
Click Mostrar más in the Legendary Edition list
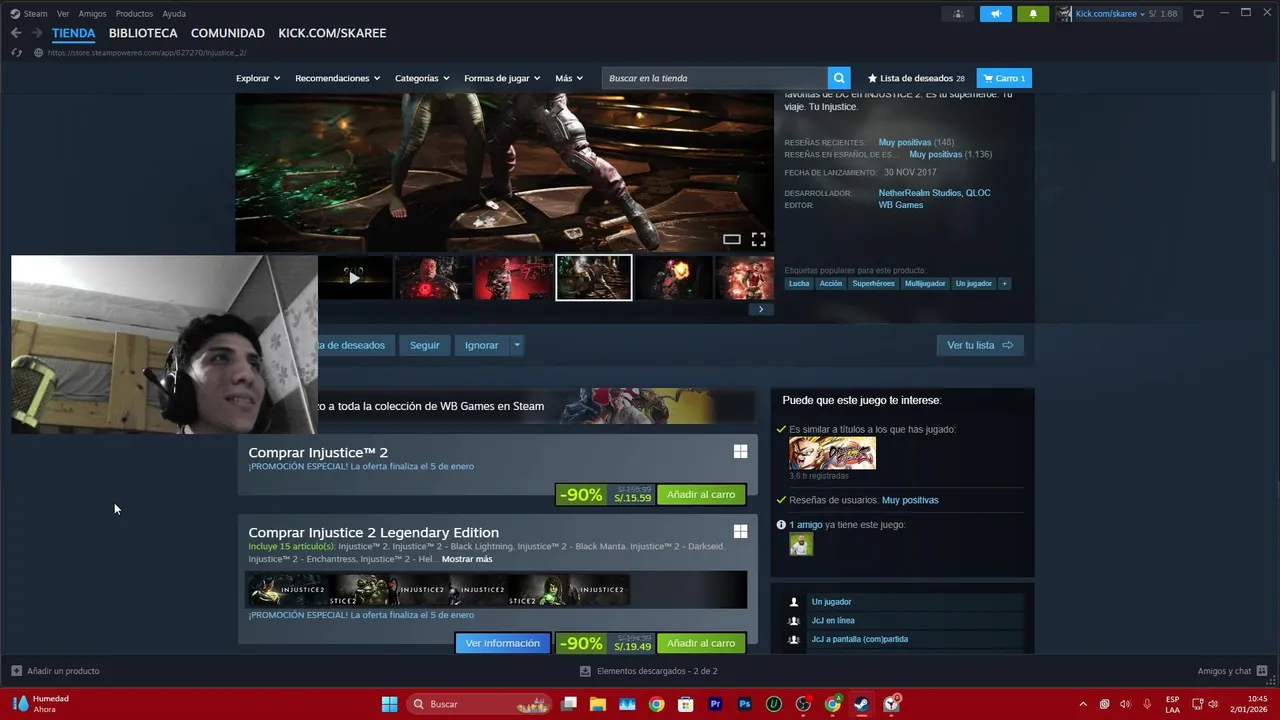pyautogui.click(x=467, y=559)
